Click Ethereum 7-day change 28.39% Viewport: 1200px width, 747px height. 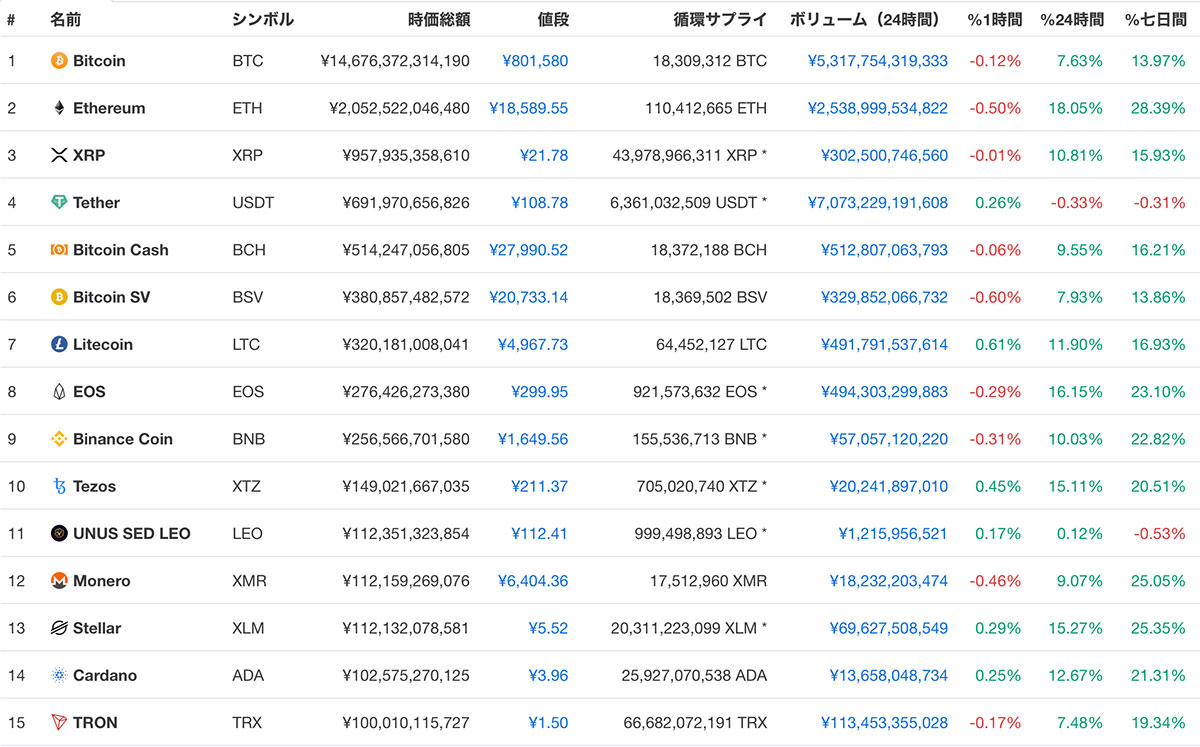click(x=1158, y=108)
